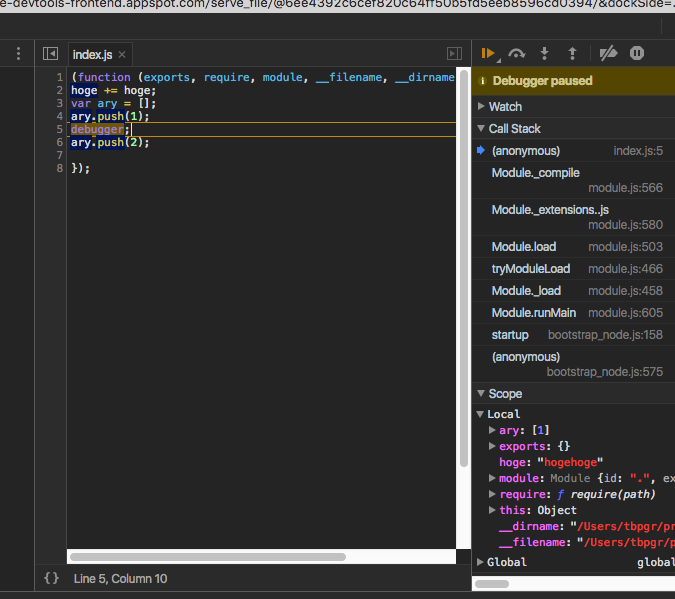Image resolution: width=675 pixels, height=599 pixels.
Task: Click the __filename variable entry
Action: click(587, 542)
